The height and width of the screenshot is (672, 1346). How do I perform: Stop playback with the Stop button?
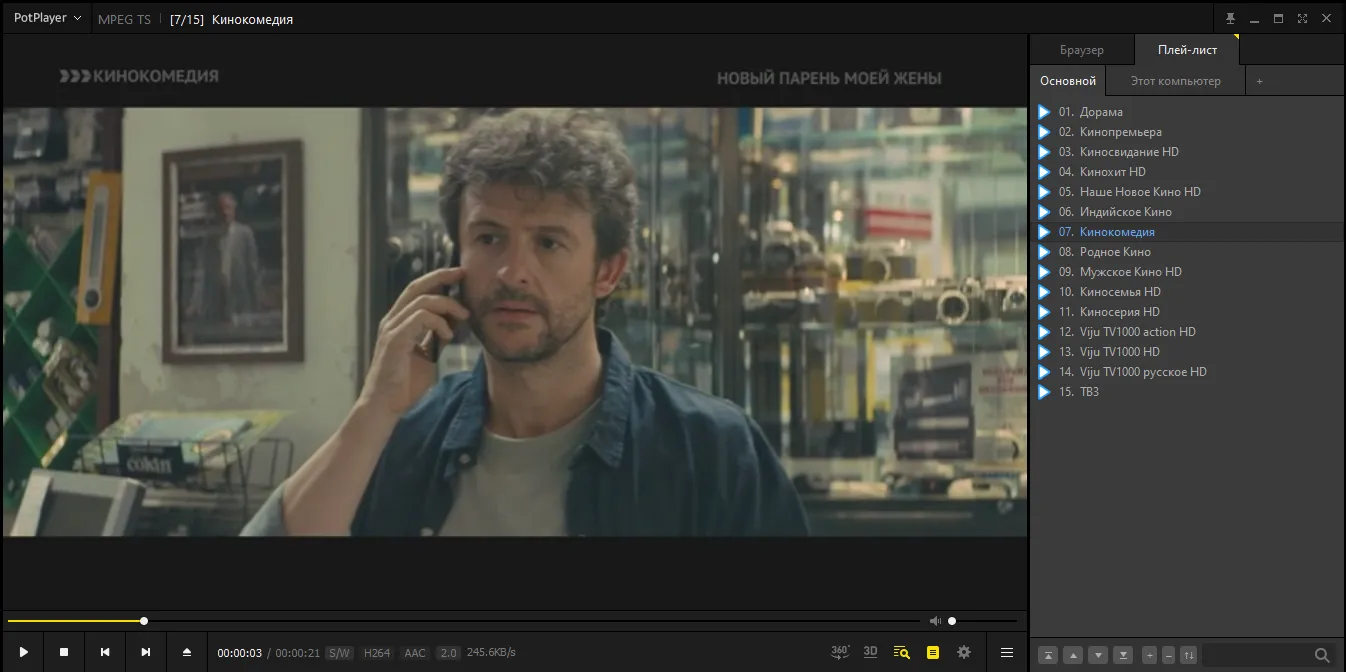pyautogui.click(x=64, y=652)
